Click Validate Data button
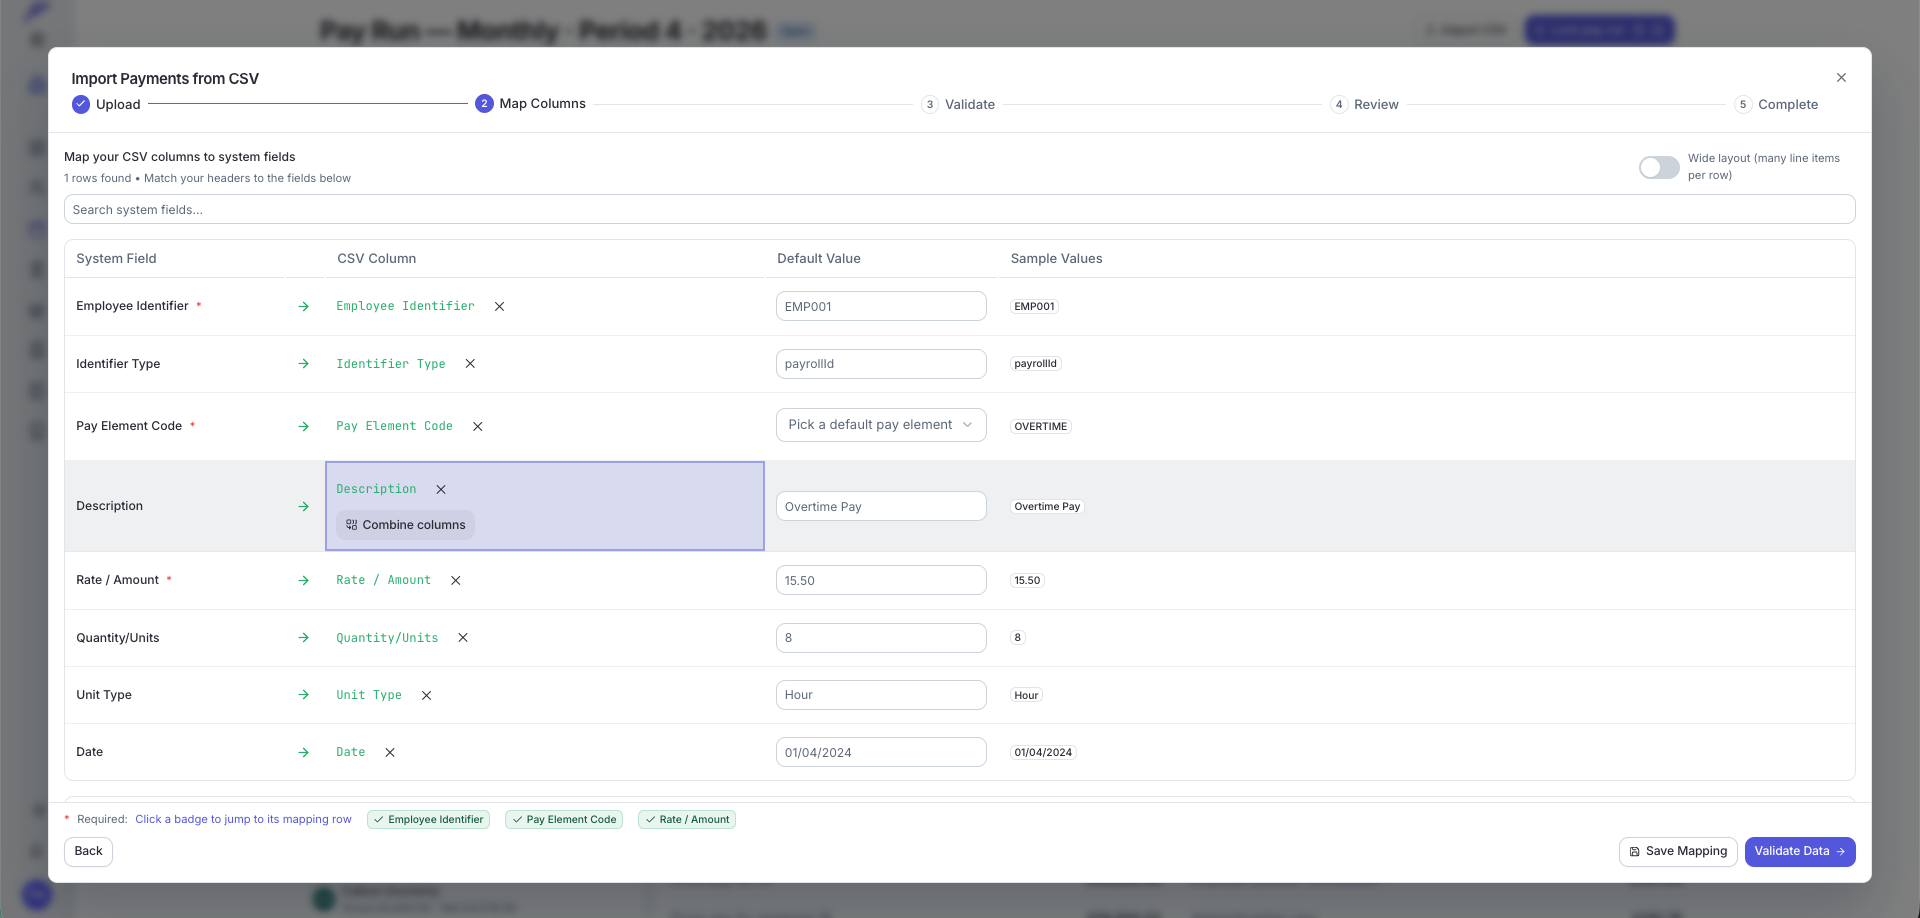 coord(1800,852)
